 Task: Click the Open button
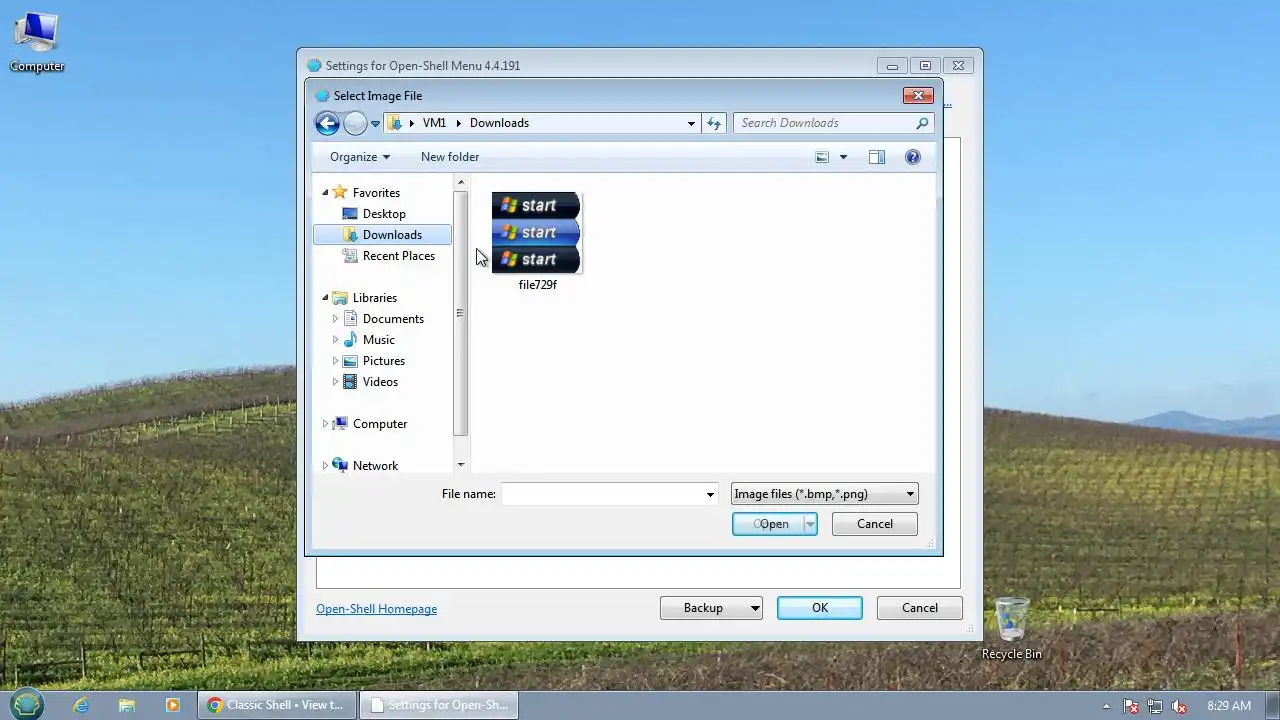coord(768,524)
